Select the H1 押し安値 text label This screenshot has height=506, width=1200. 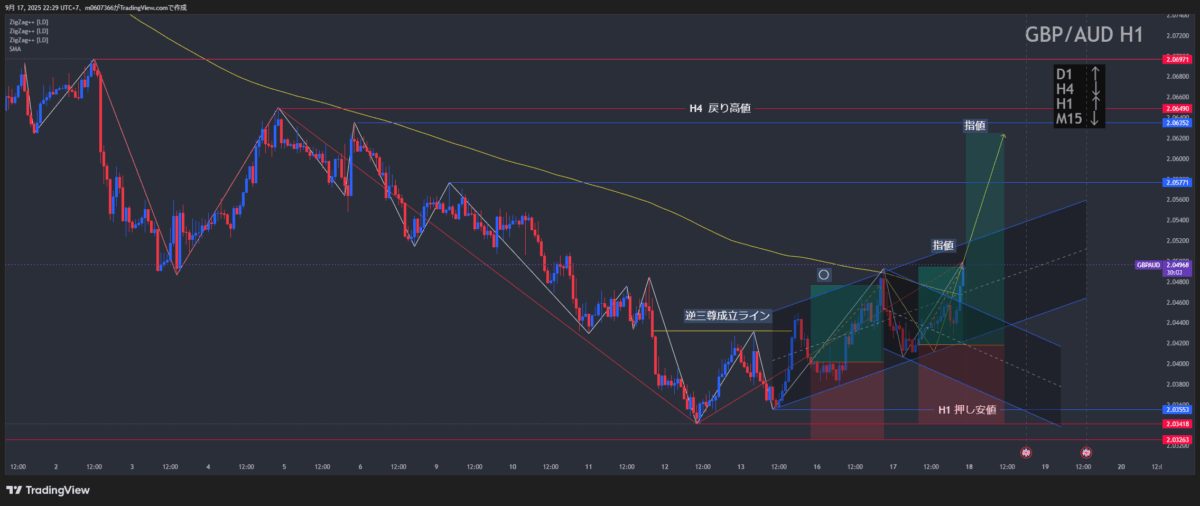coord(966,410)
